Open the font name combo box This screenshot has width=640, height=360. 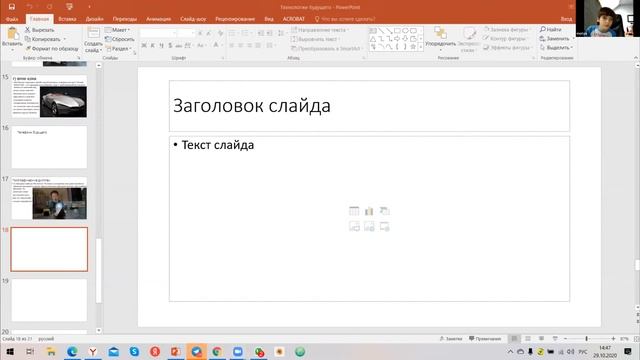tap(158, 33)
